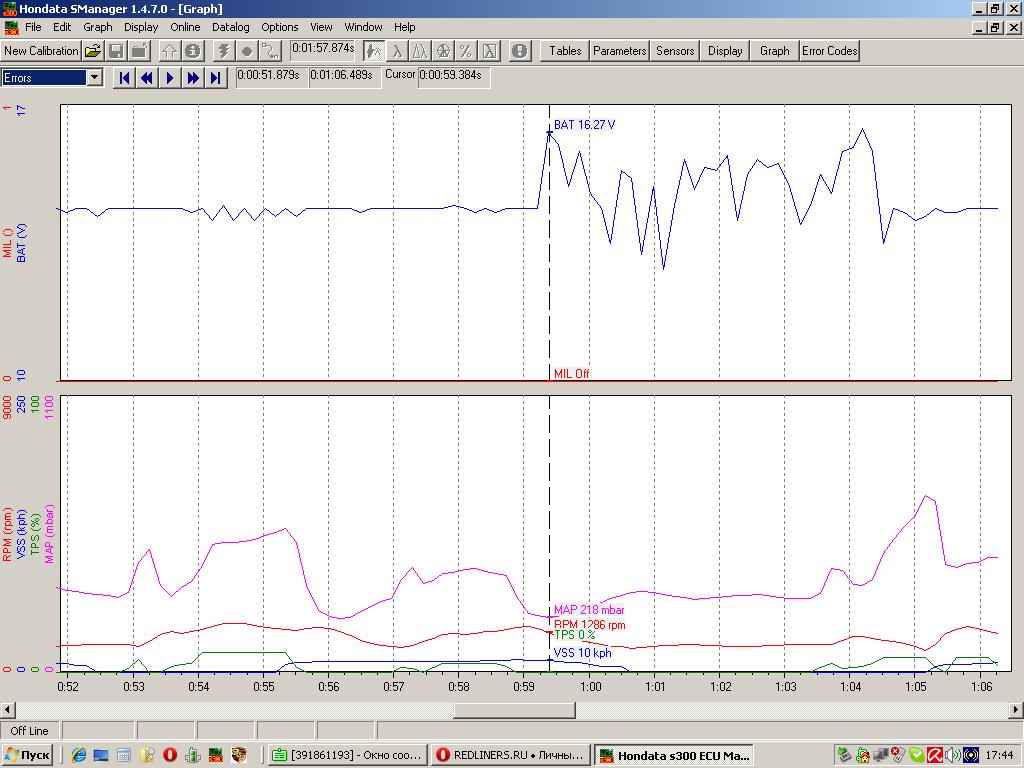
Task: Click the BAT 16.27 V cursor label
Action: point(584,125)
